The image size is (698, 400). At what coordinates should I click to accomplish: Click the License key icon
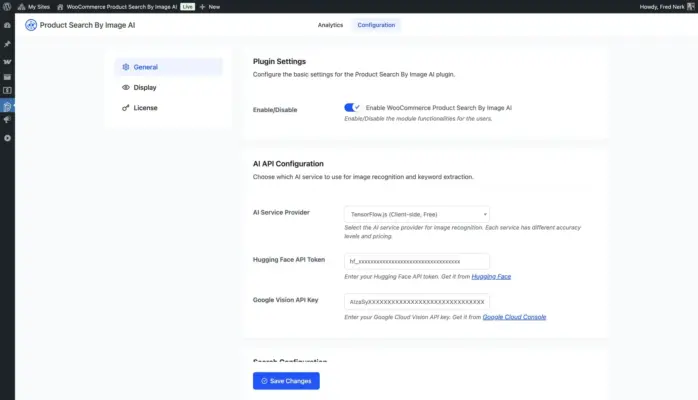(126, 108)
